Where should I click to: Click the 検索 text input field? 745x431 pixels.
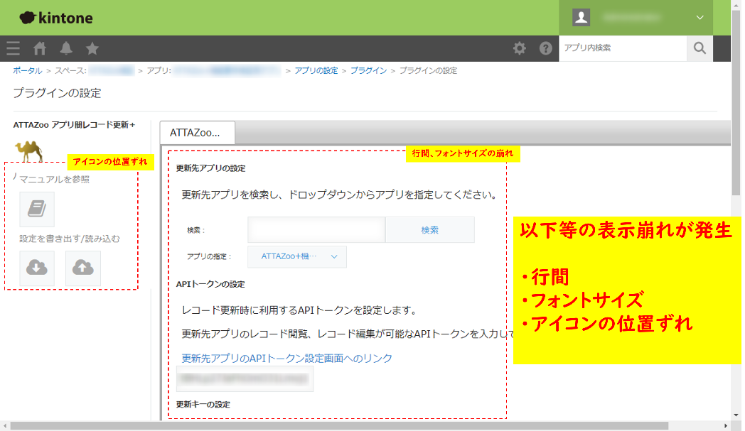click(x=316, y=230)
